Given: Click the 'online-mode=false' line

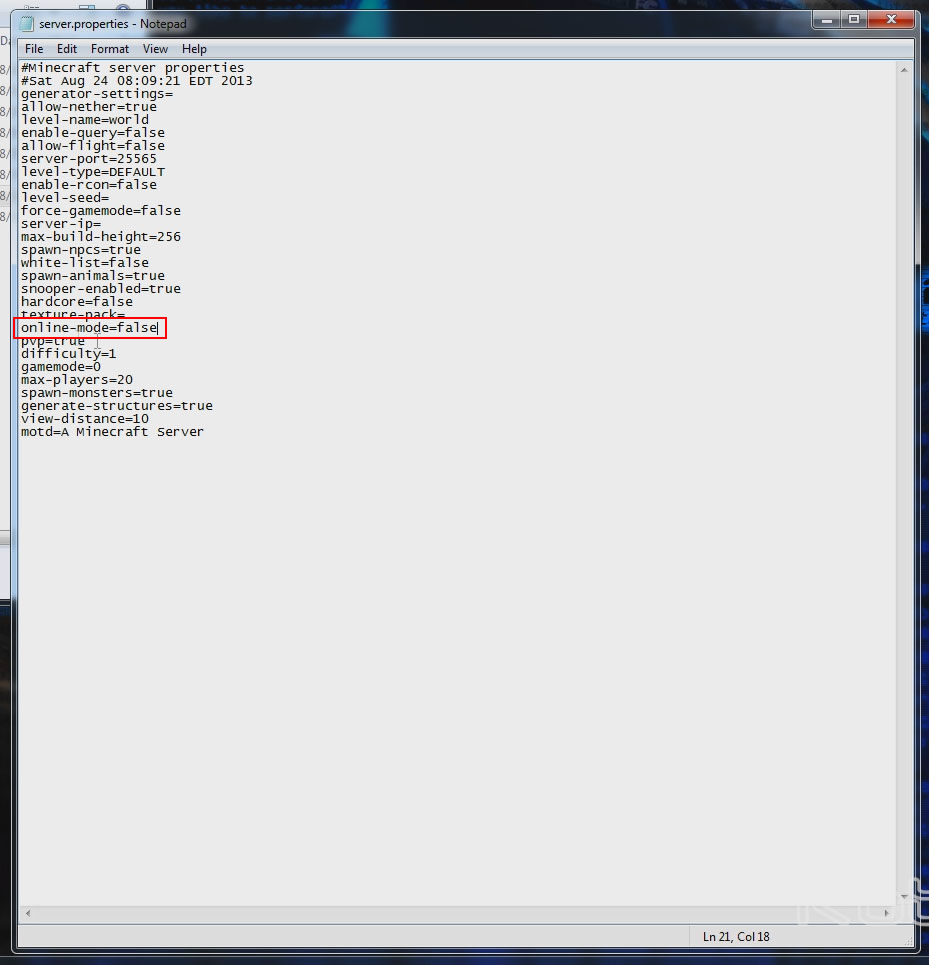Looking at the screenshot, I should click(x=89, y=327).
